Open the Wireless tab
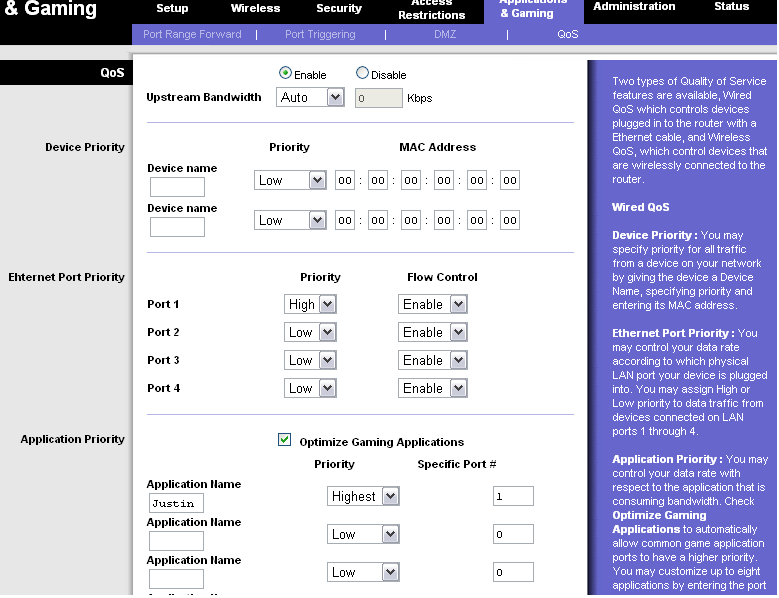This screenshot has width=779, height=598. click(x=255, y=8)
